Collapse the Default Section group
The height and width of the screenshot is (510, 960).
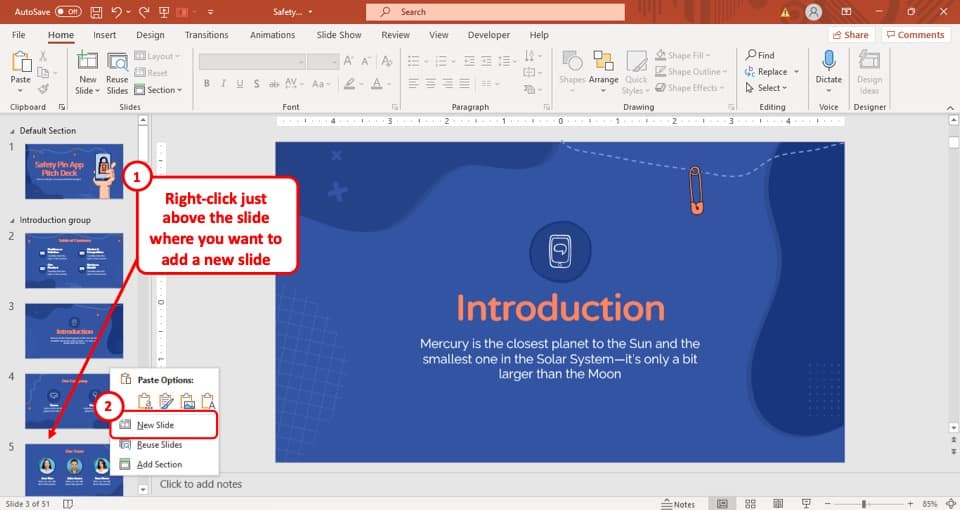(x=12, y=131)
